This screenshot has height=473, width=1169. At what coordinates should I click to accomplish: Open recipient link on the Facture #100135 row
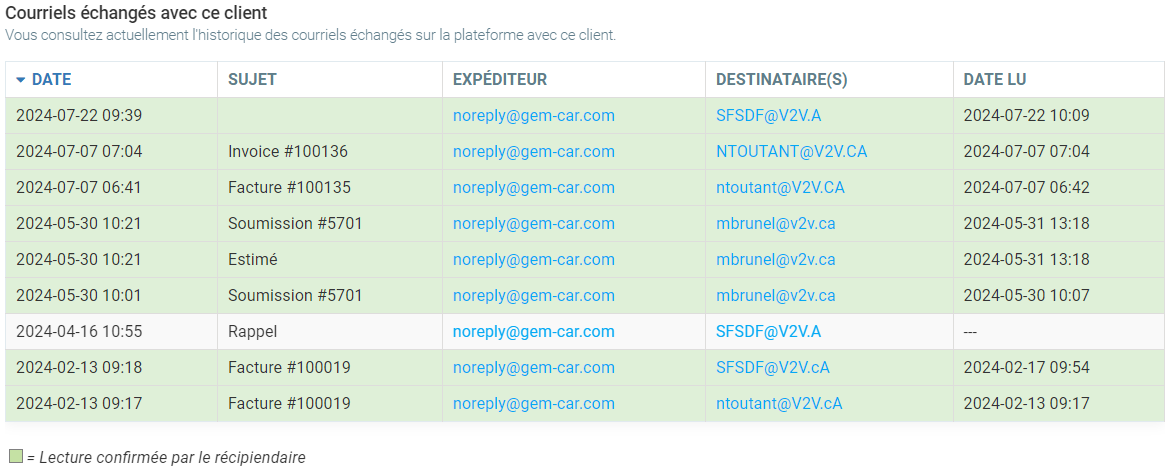[780, 188]
